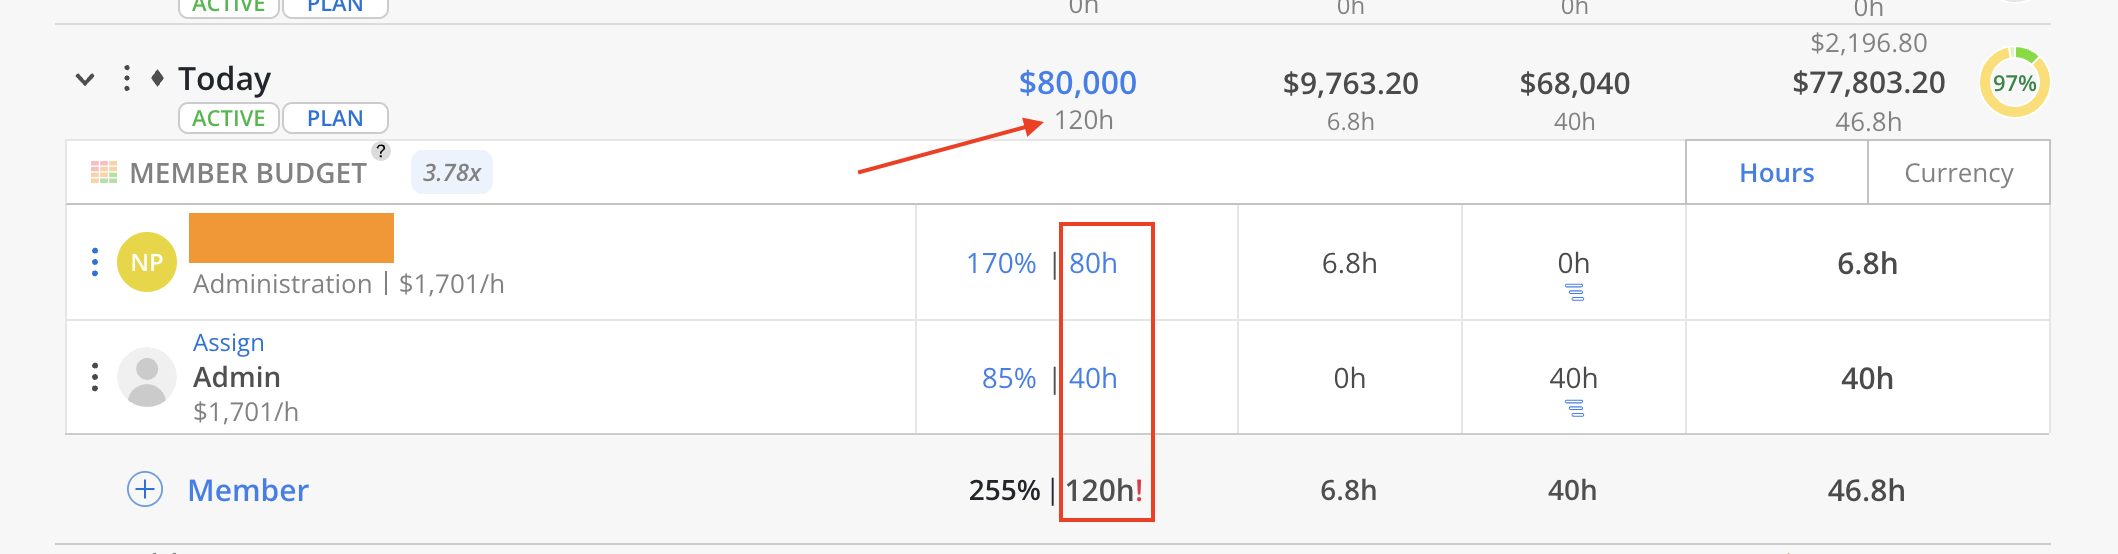
Task: Open the Member Budget help question mark
Action: tap(381, 151)
